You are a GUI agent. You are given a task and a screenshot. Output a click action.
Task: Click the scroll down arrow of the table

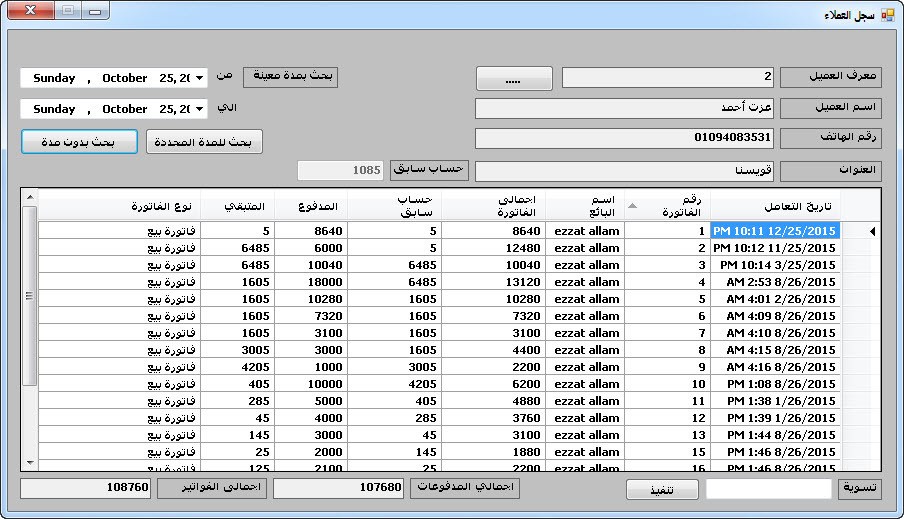[x=29, y=463]
